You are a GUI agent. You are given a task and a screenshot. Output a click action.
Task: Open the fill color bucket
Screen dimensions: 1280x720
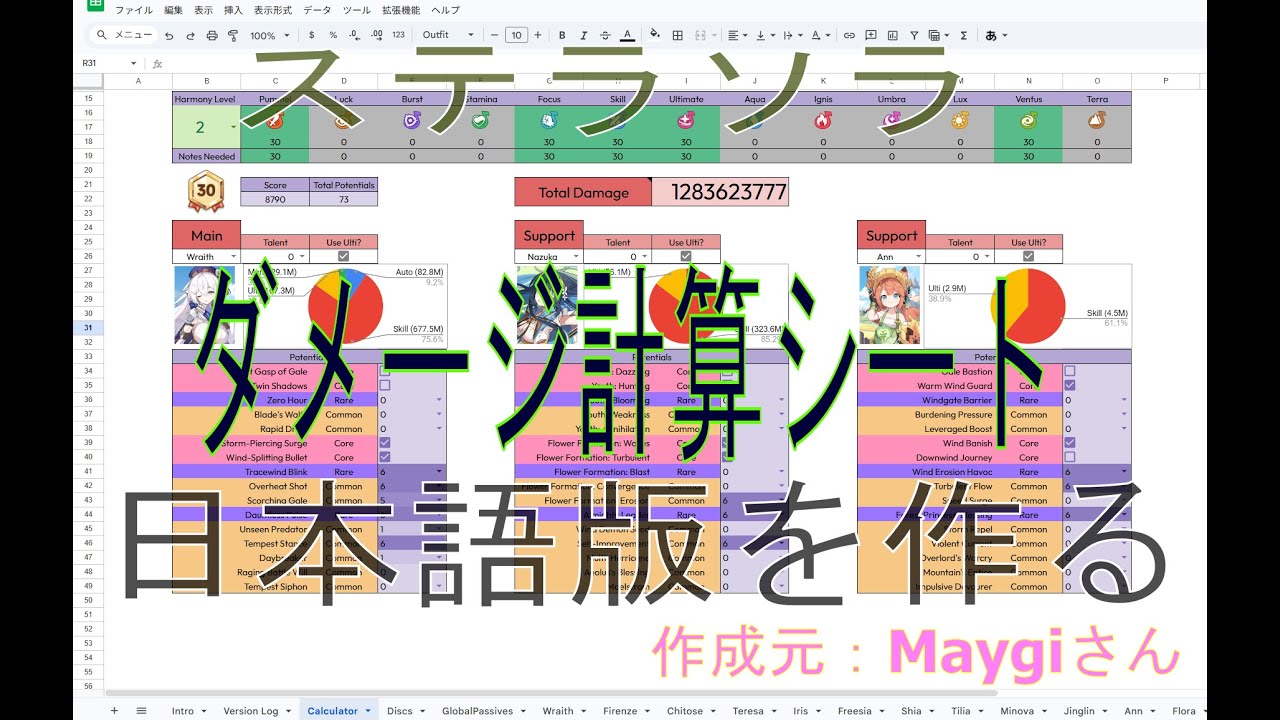(655, 35)
